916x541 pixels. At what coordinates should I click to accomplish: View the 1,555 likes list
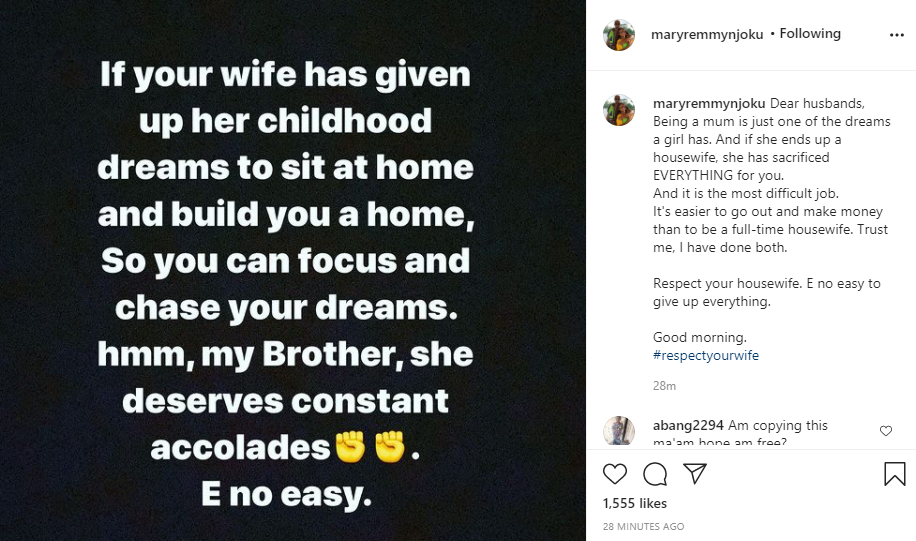[635, 503]
